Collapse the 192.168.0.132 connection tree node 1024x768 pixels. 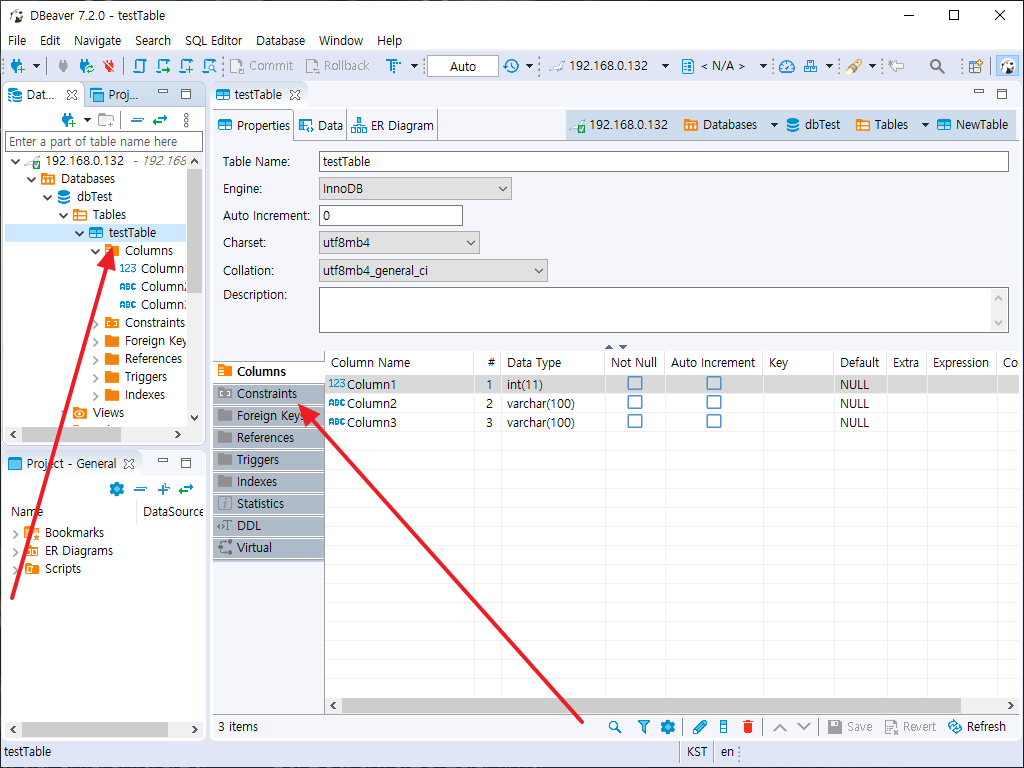[16, 161]
